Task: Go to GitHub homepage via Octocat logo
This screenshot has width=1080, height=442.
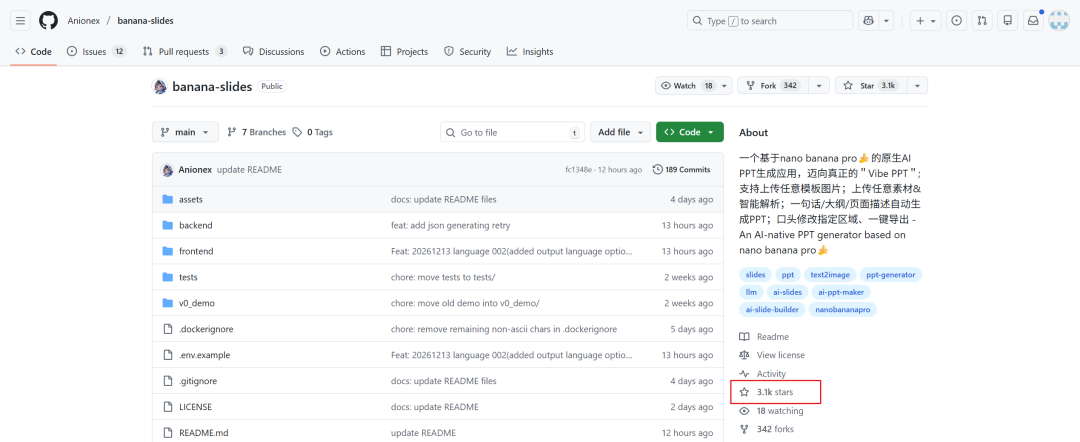Action: click(x=48, y=21)
